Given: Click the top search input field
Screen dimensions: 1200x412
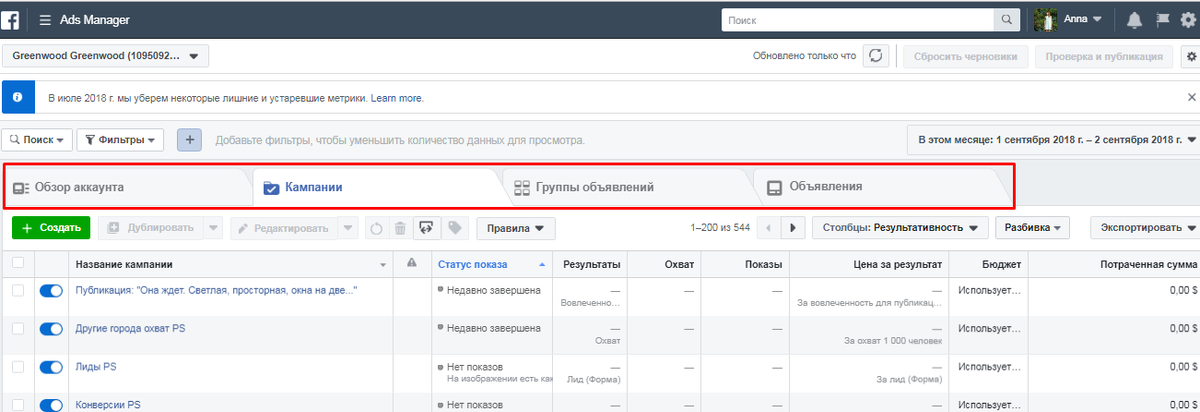Looking at the screenshot, I should [857, 19].
